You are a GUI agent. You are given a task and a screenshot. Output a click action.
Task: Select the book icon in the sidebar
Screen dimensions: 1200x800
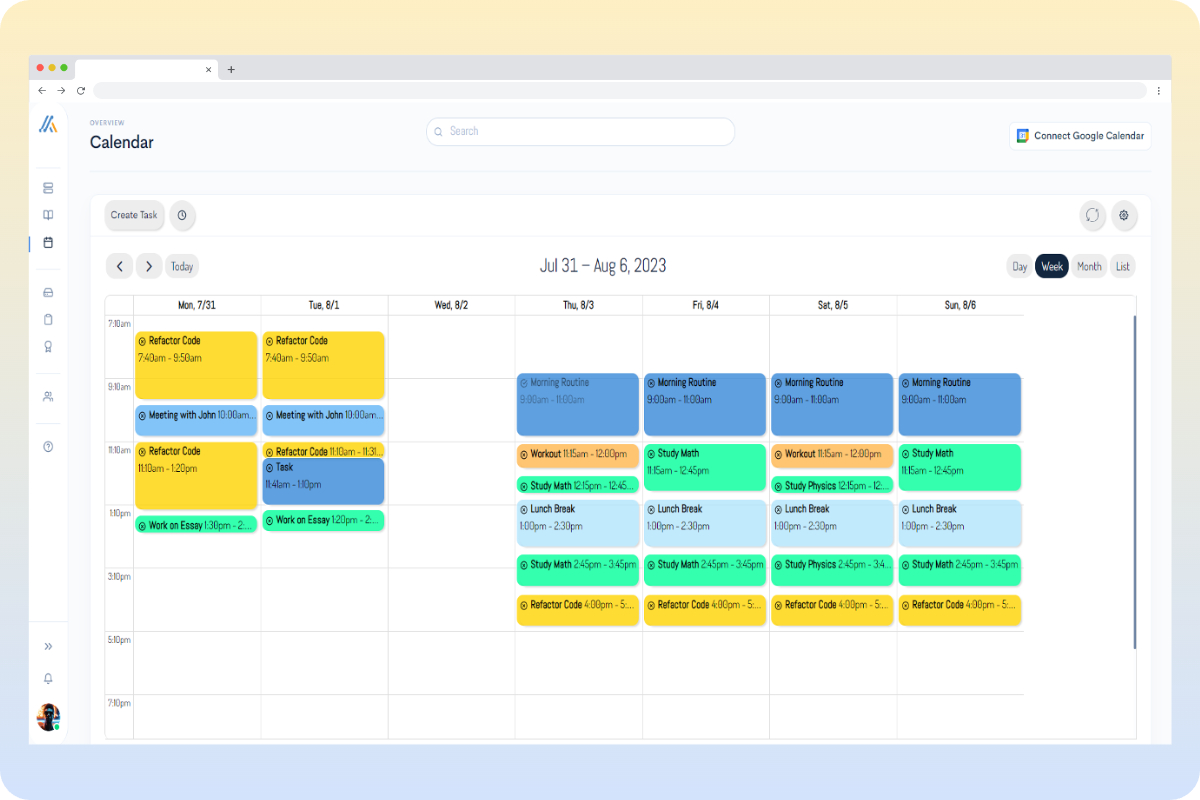tap(47, 215)
